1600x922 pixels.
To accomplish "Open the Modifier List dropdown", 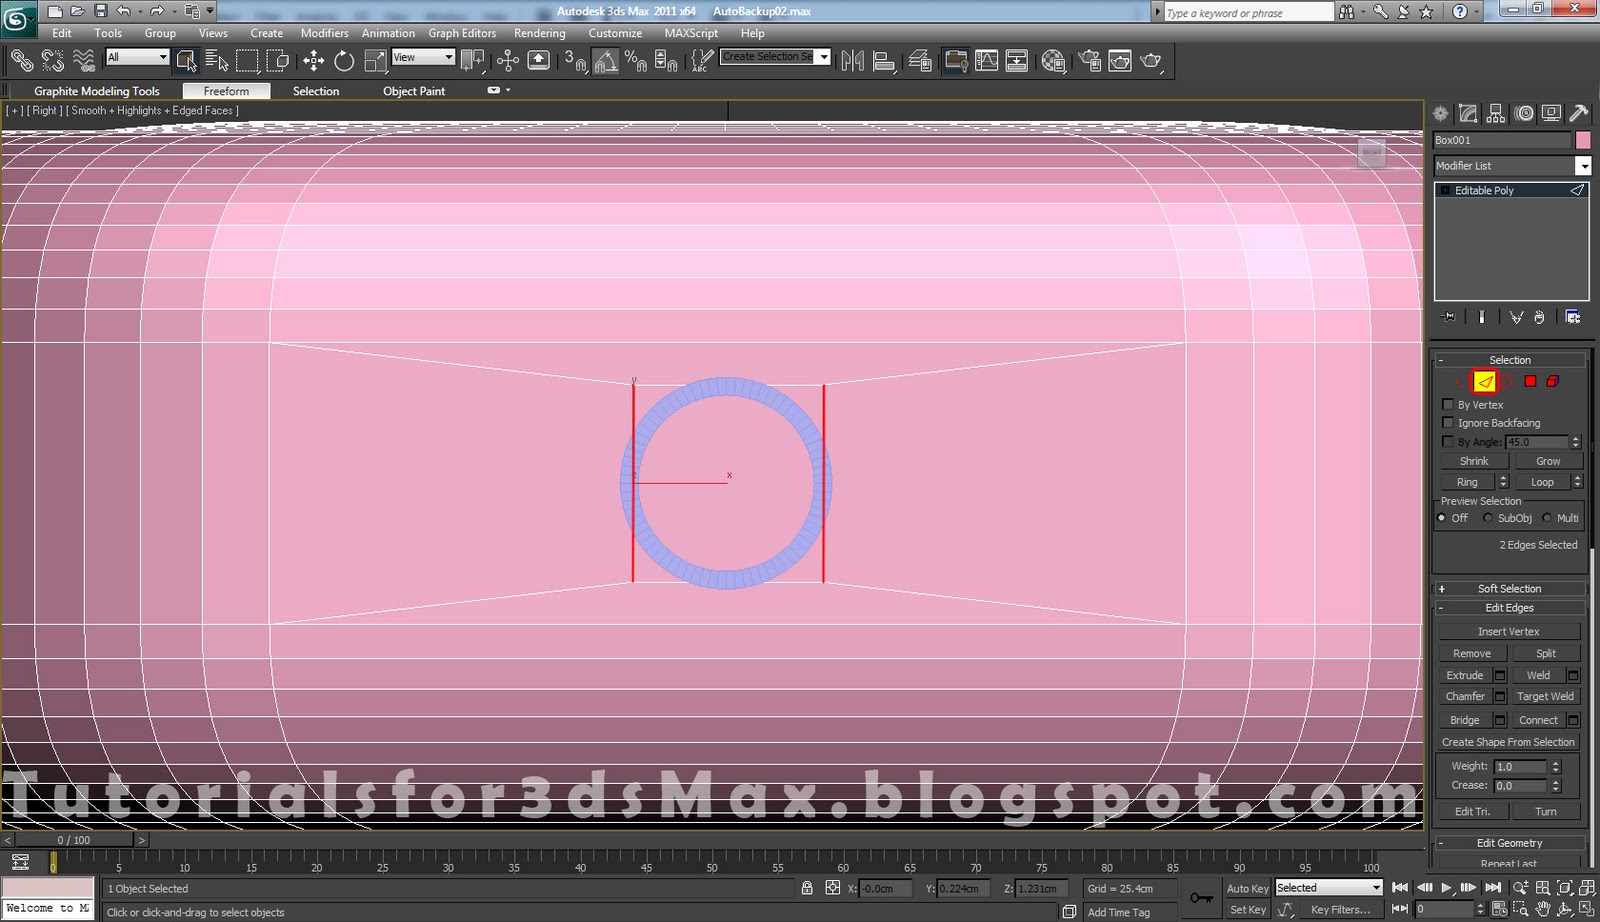I will (1511, 166).
